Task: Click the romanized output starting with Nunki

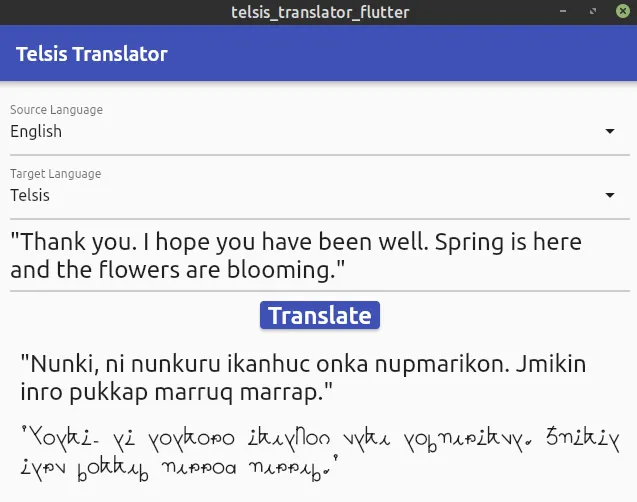Action: click(303, 378)
